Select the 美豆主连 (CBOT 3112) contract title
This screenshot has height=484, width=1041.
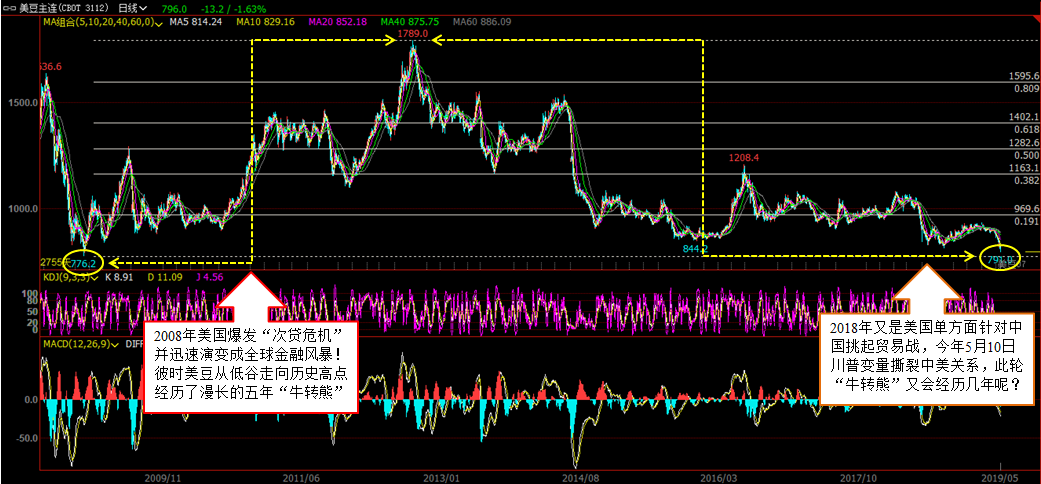pos(61,7)
